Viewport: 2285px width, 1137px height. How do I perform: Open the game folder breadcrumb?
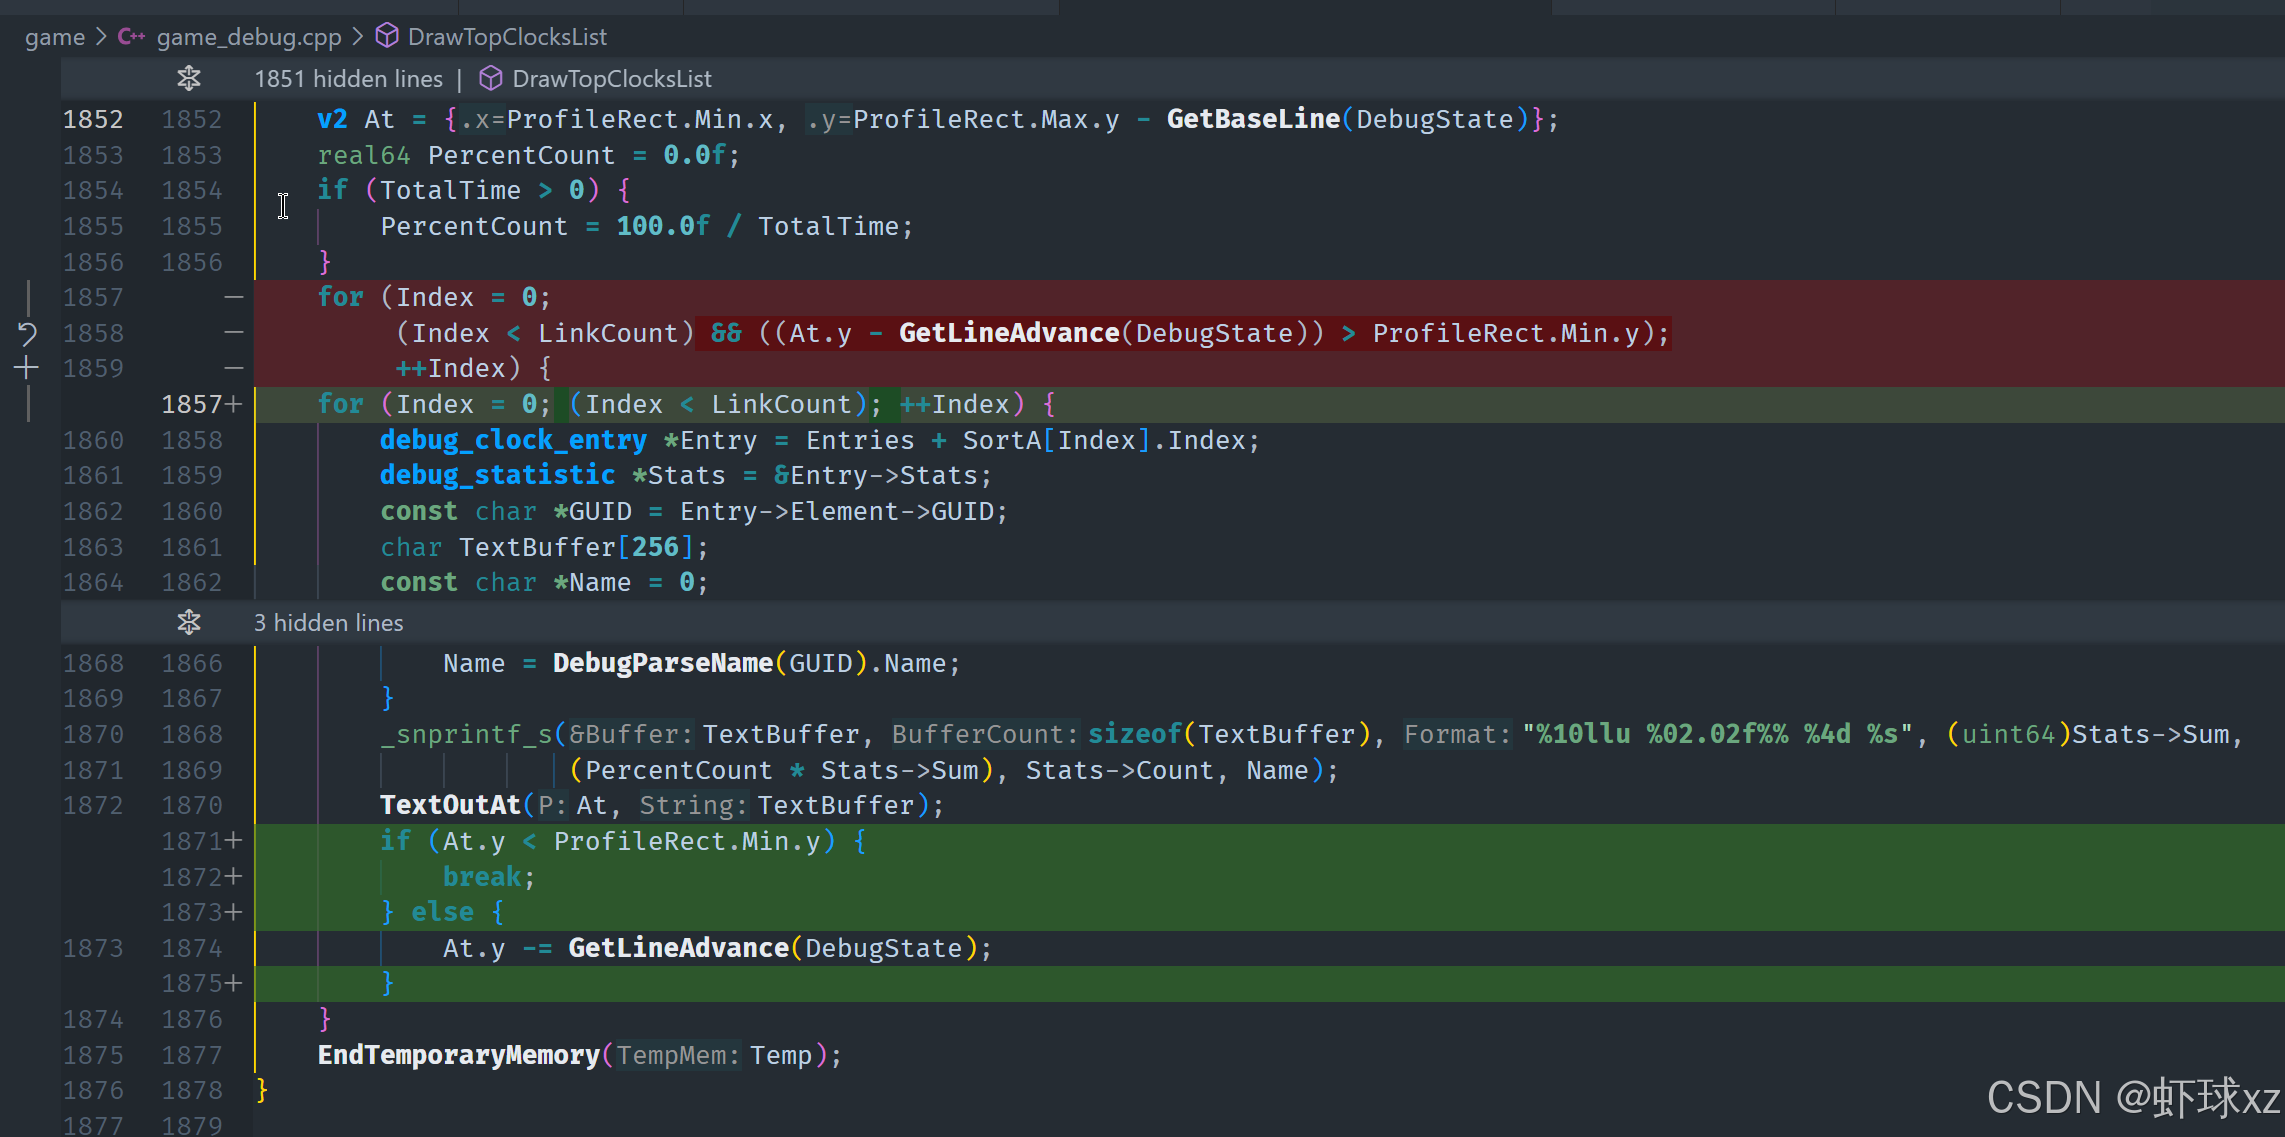tap(55, 37)
